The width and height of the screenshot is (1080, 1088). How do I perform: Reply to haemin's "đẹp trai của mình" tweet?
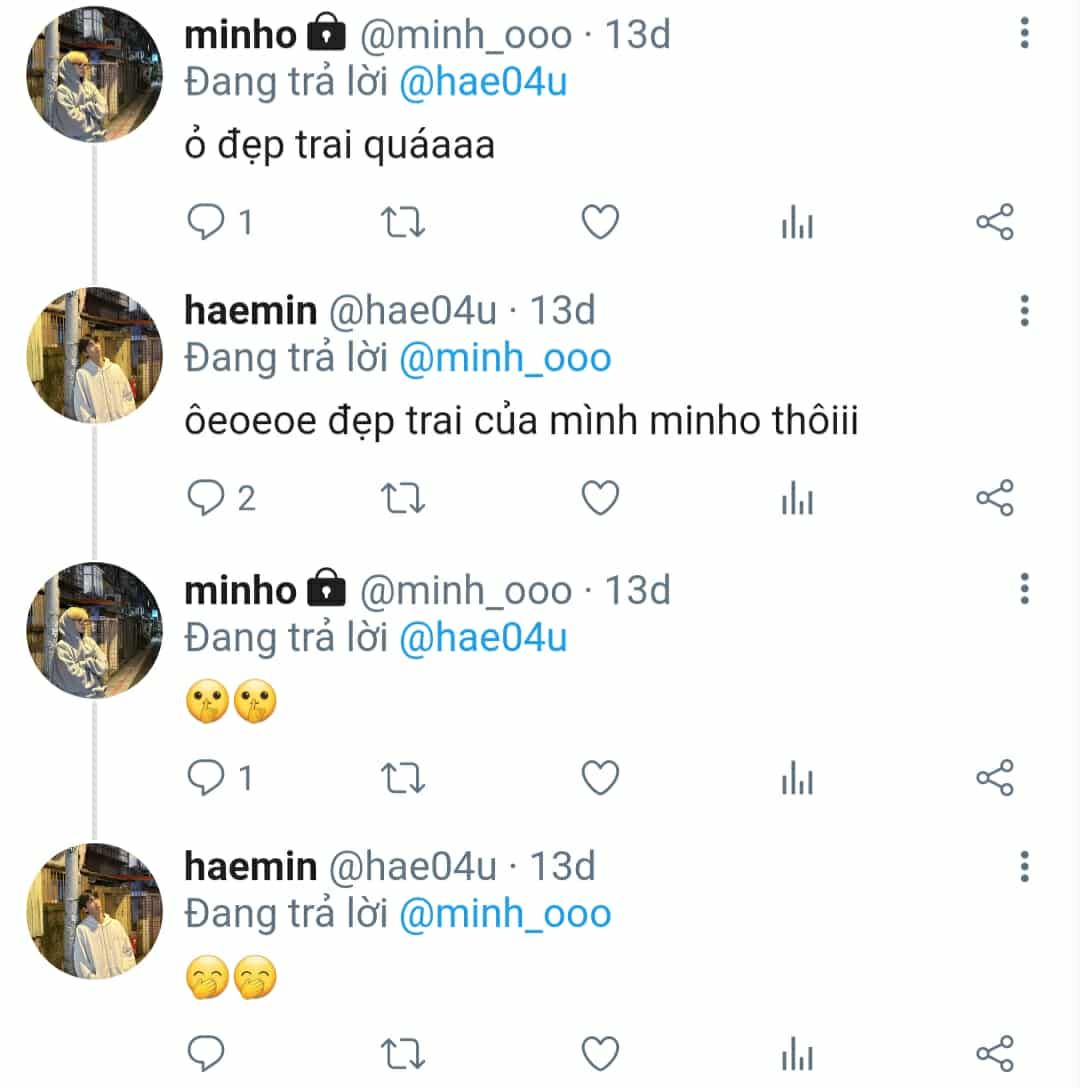[x=206, y=498]
